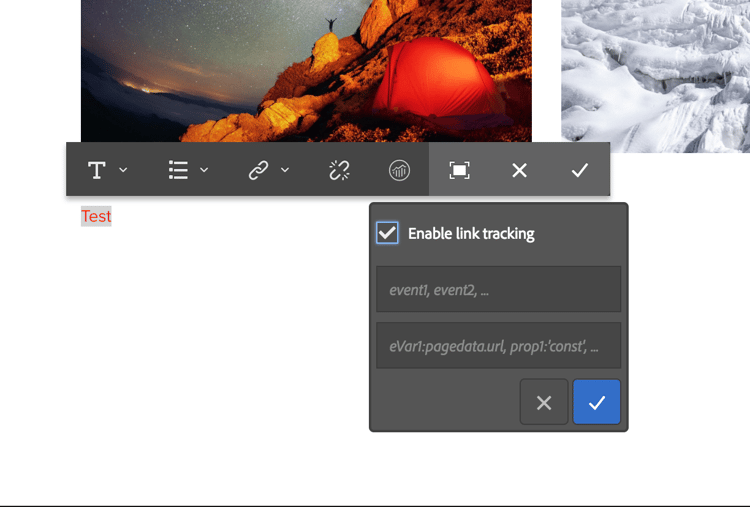Expand the hyperlink dropdown chevron
This screenshot has width=750, height=507.
point(285,170)
